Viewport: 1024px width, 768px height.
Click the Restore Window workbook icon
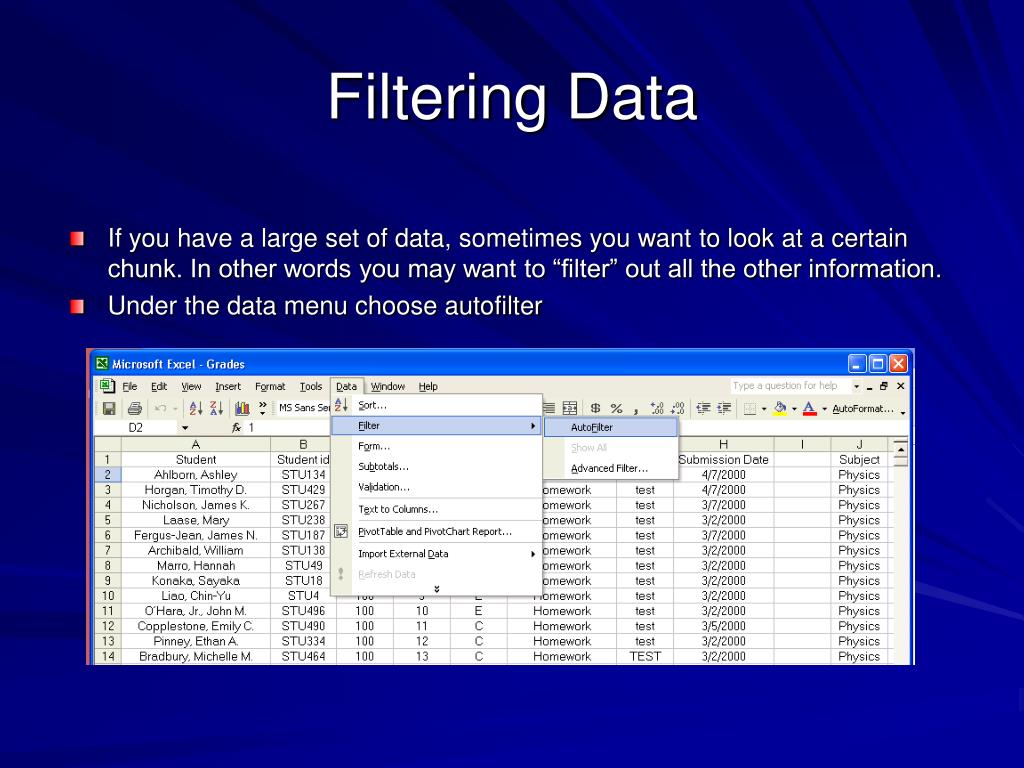884,386
